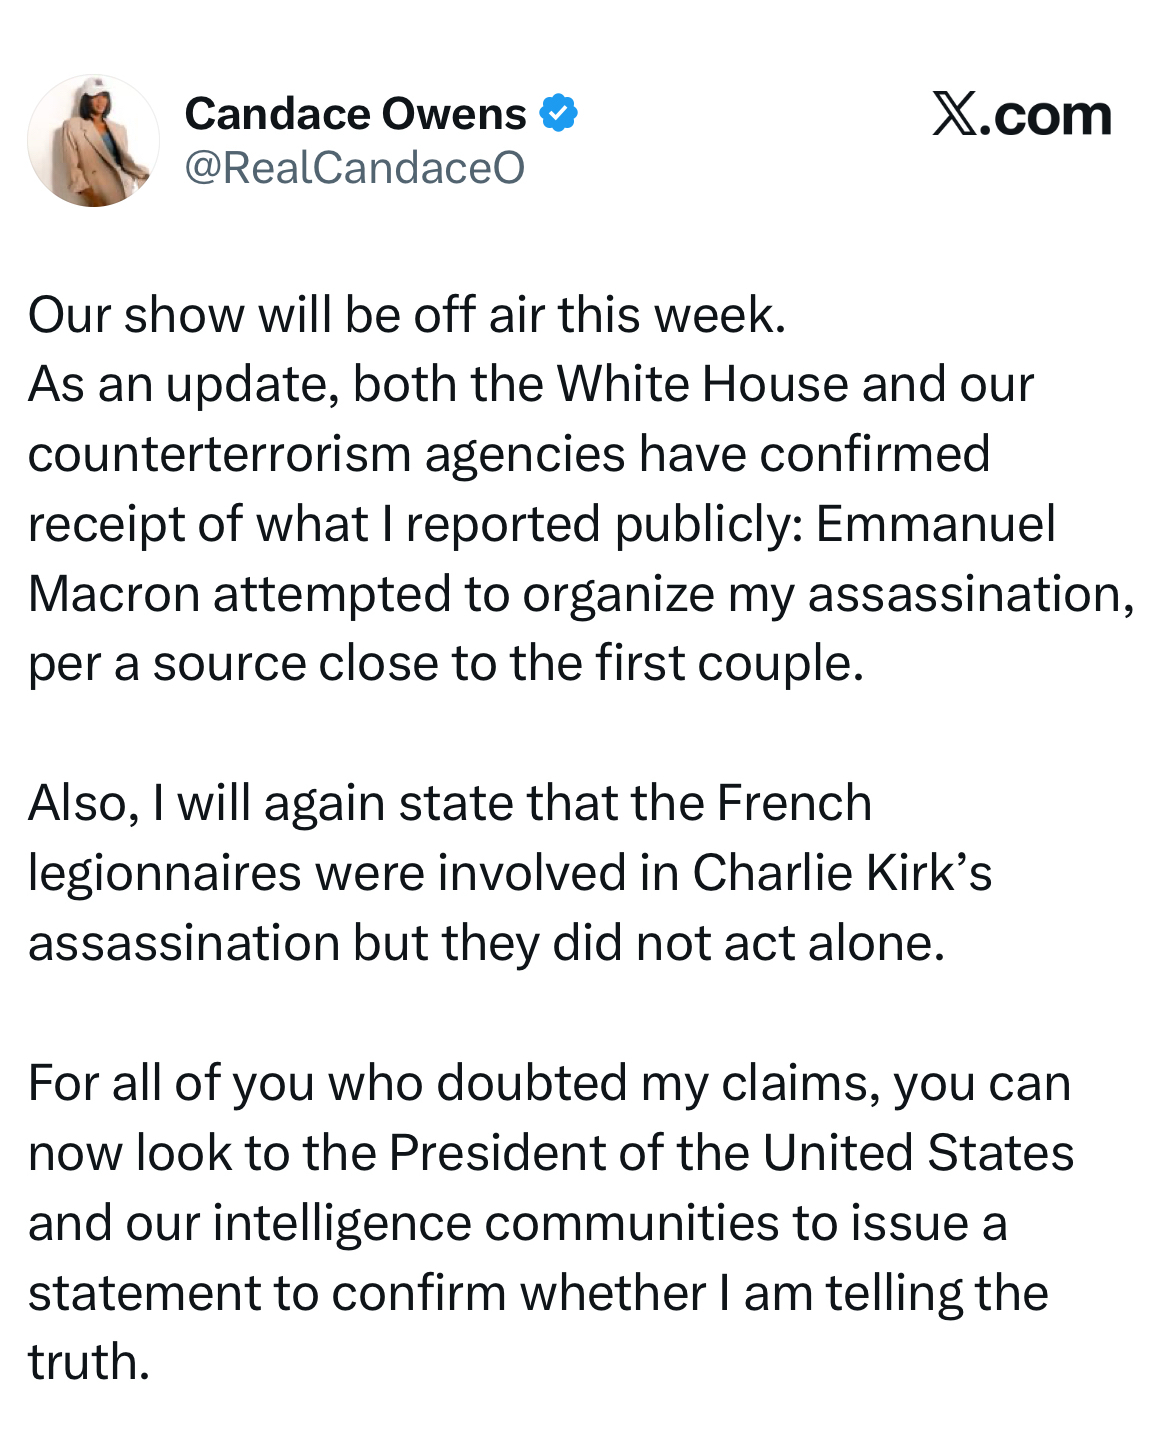Click the line "Our show will be off air this week."
The height and width of the screenshot is (1445, 1170).
coord(407,315)
